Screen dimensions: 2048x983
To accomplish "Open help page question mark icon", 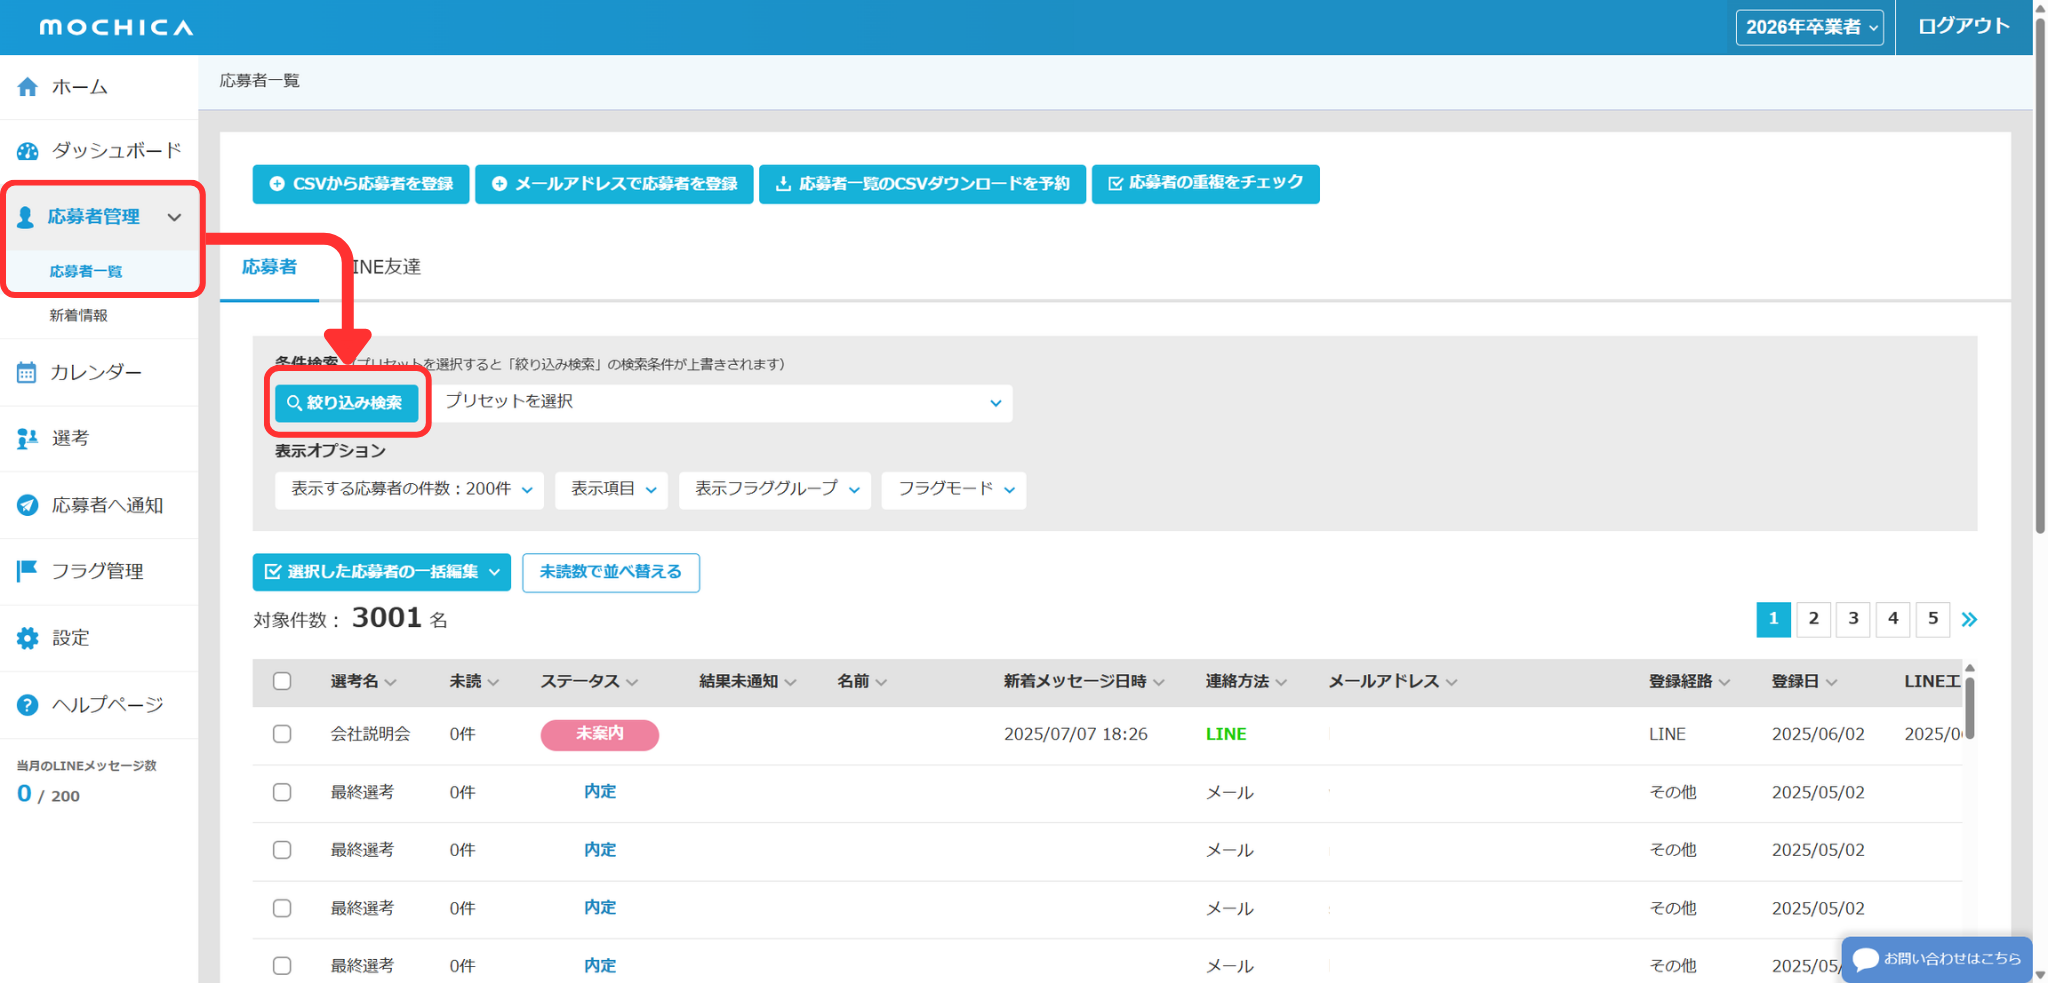I will pos(28,705).
